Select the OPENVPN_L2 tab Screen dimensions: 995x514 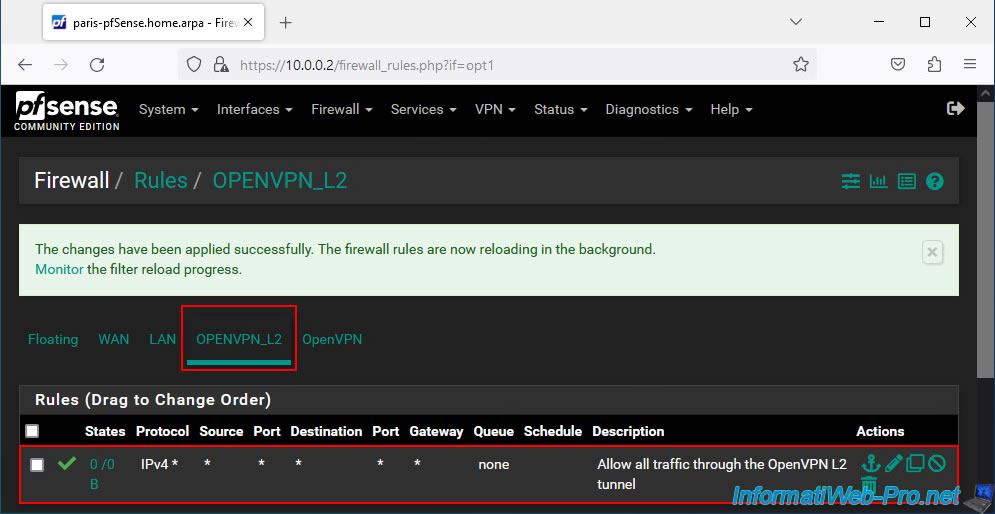coord(239,339)
